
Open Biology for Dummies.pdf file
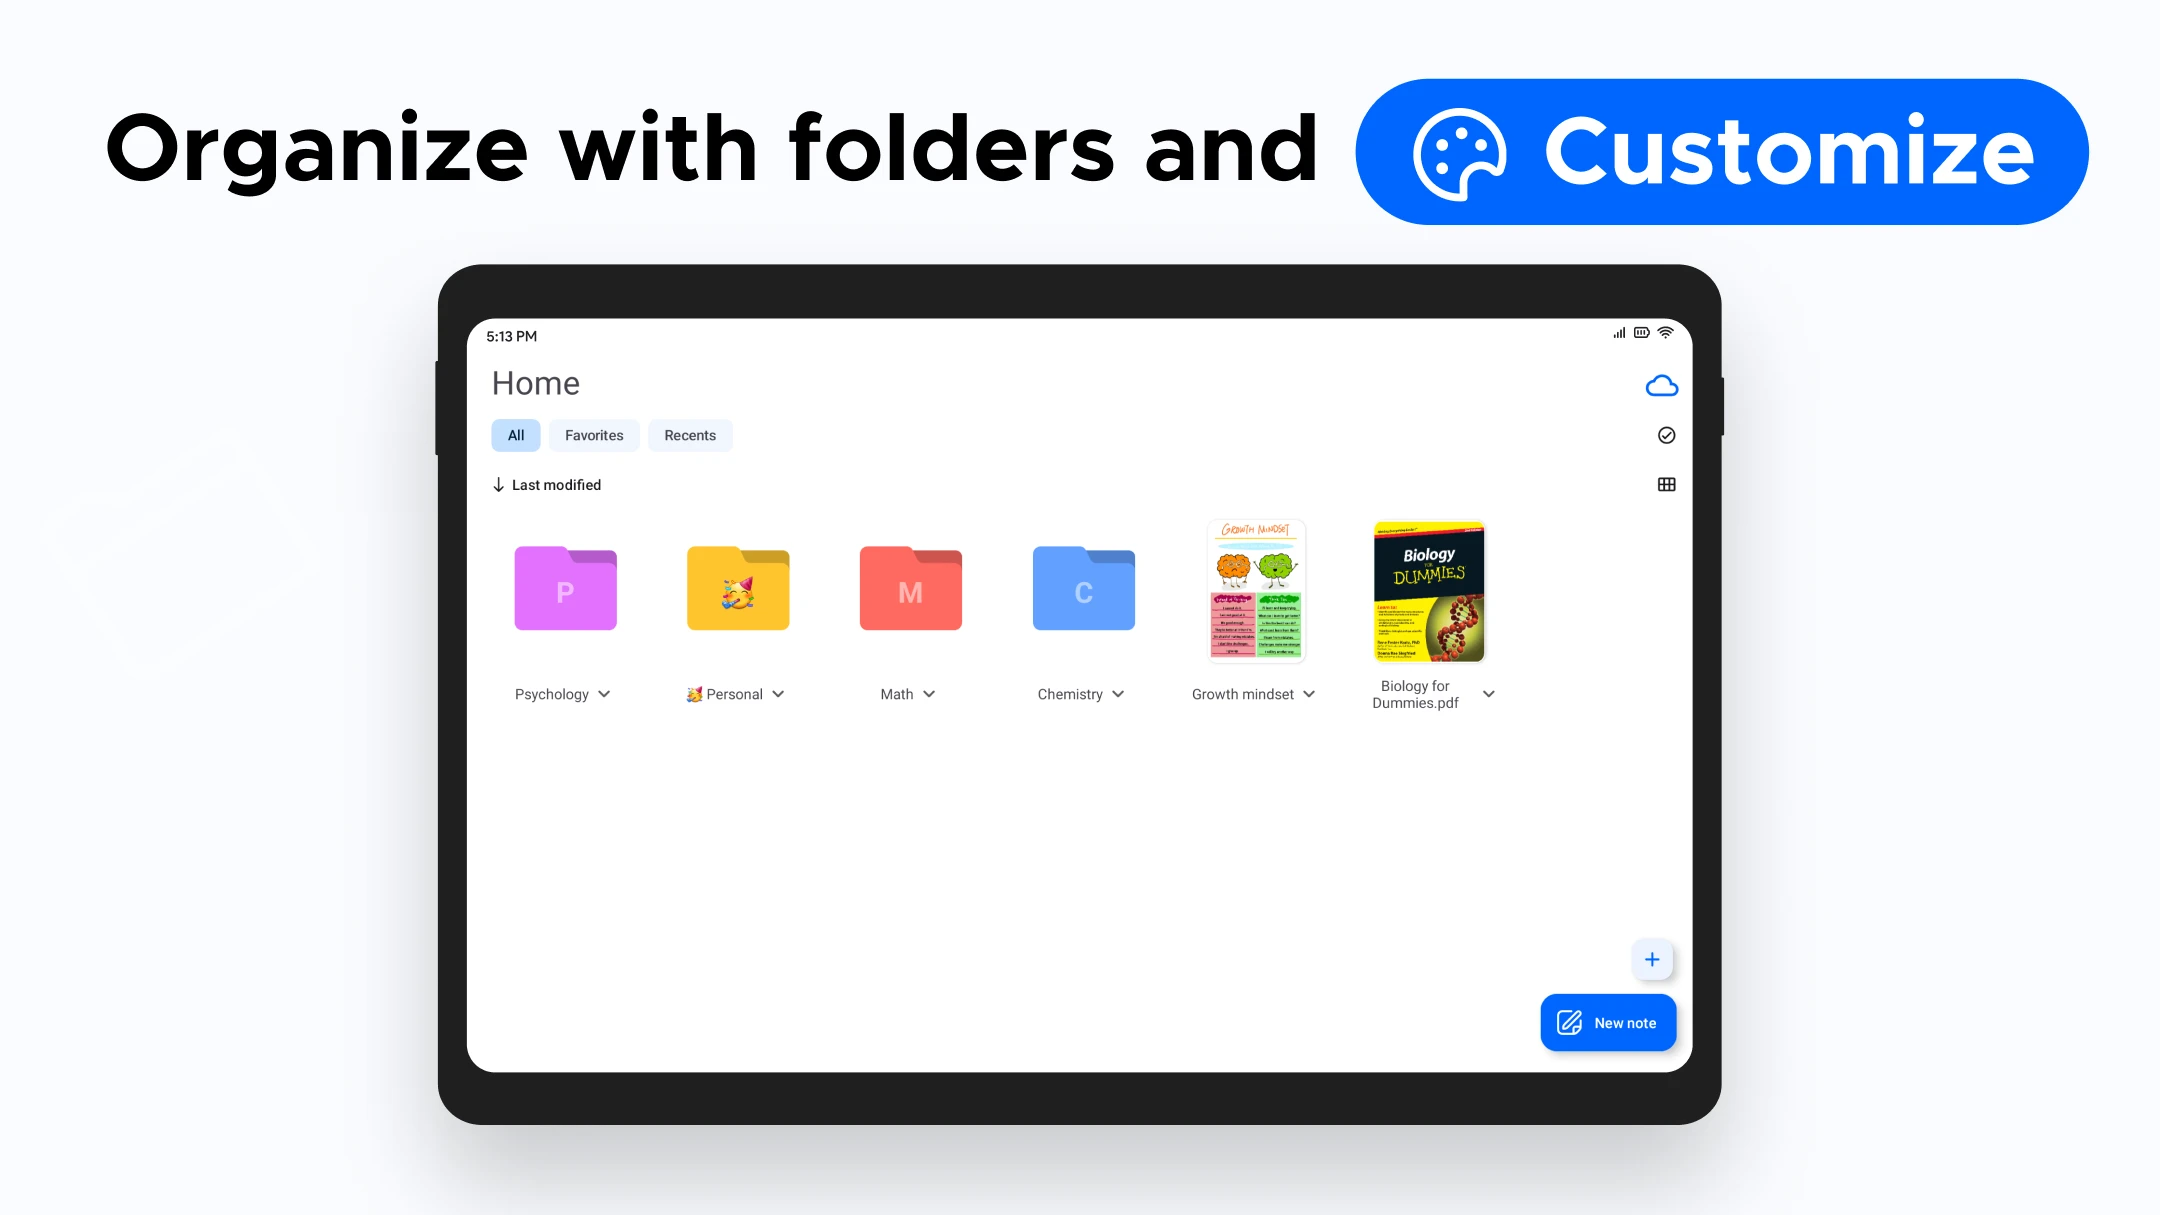click(1426, 589)
